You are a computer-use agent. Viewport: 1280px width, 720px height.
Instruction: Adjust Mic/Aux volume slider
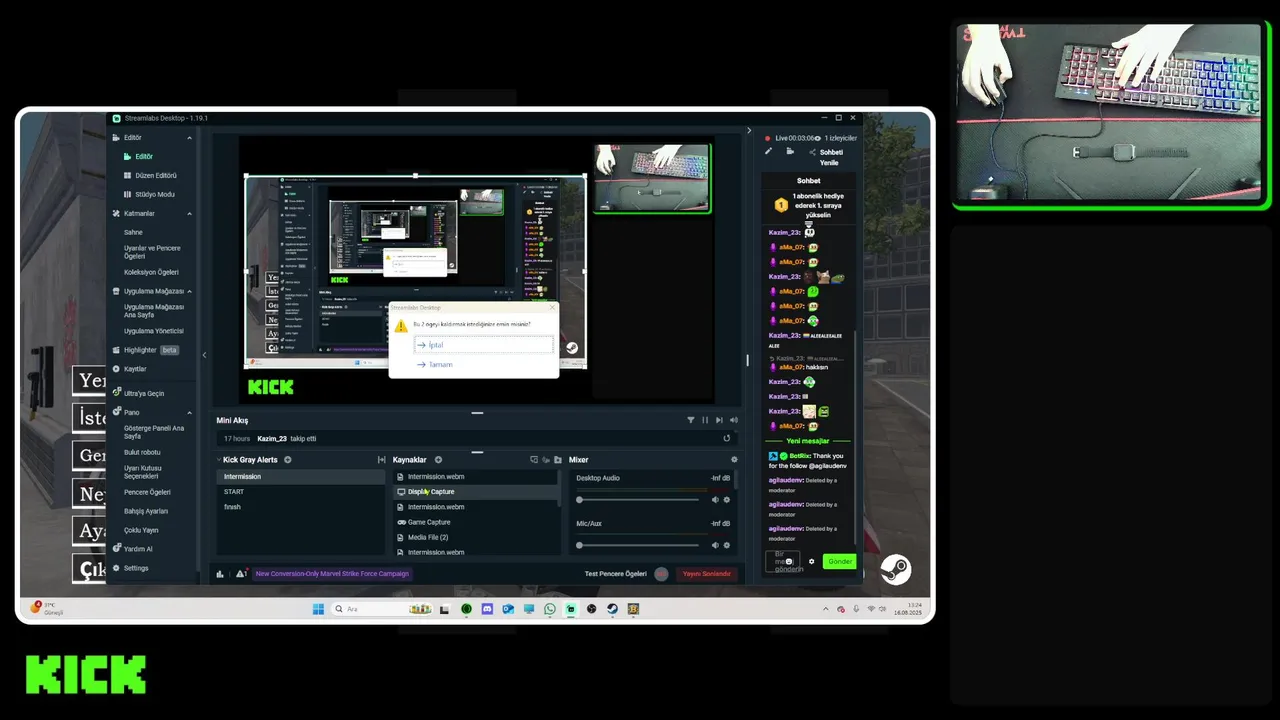point(638,545)
